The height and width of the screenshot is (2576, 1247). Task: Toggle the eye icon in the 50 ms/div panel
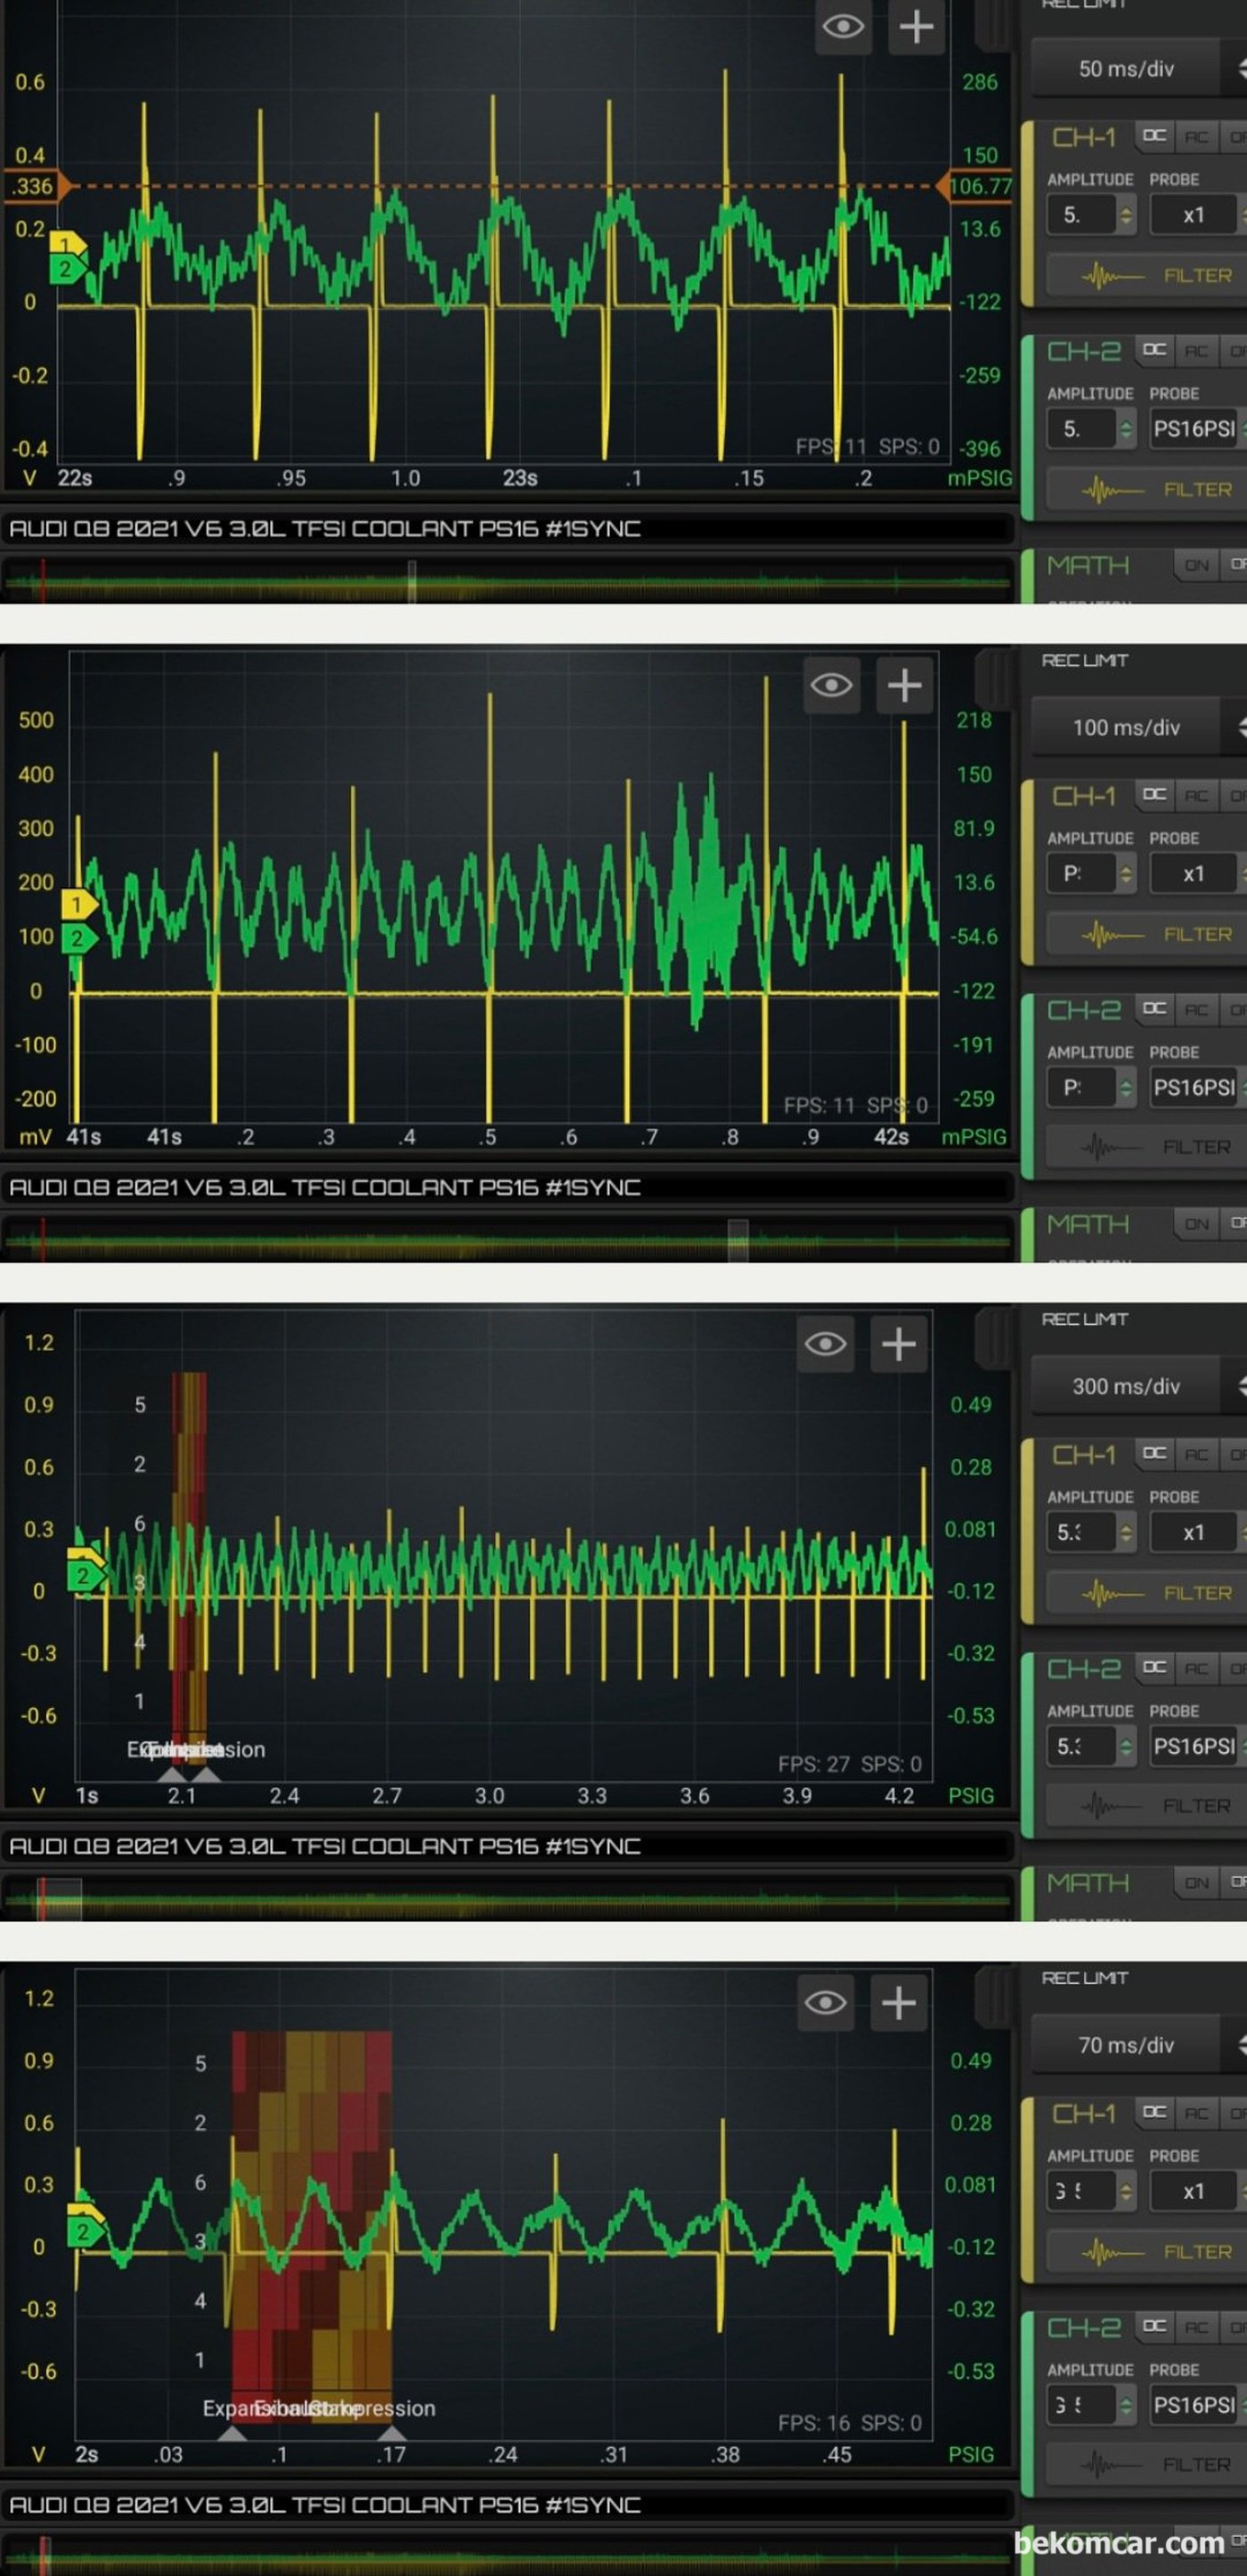(x=843, y=27)
